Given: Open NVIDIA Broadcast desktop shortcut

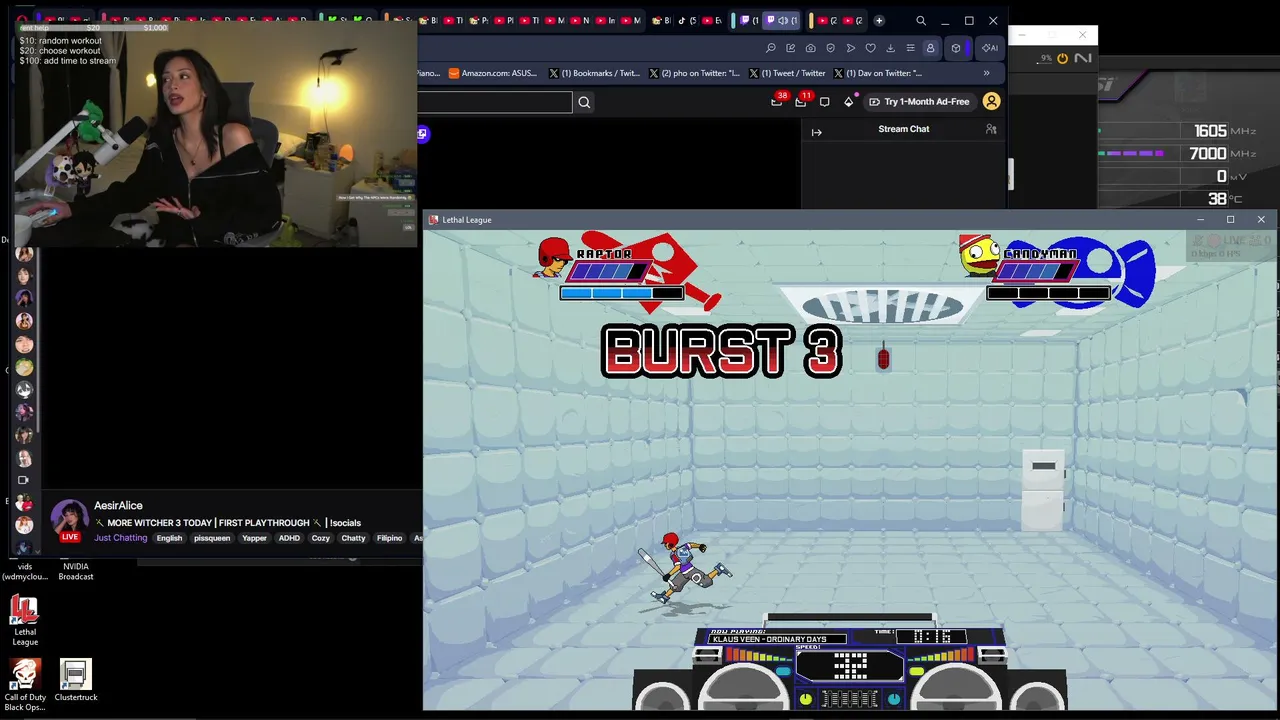Looking at the screenshot, I should coord(76,571).
